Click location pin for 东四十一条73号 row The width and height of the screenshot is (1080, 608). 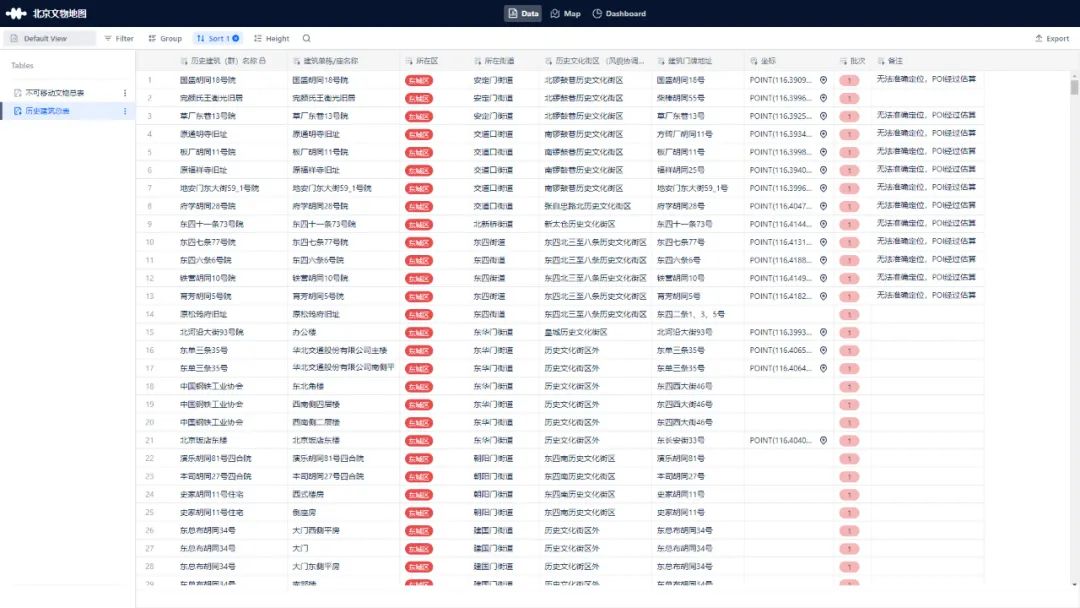(x=823, y=224)
